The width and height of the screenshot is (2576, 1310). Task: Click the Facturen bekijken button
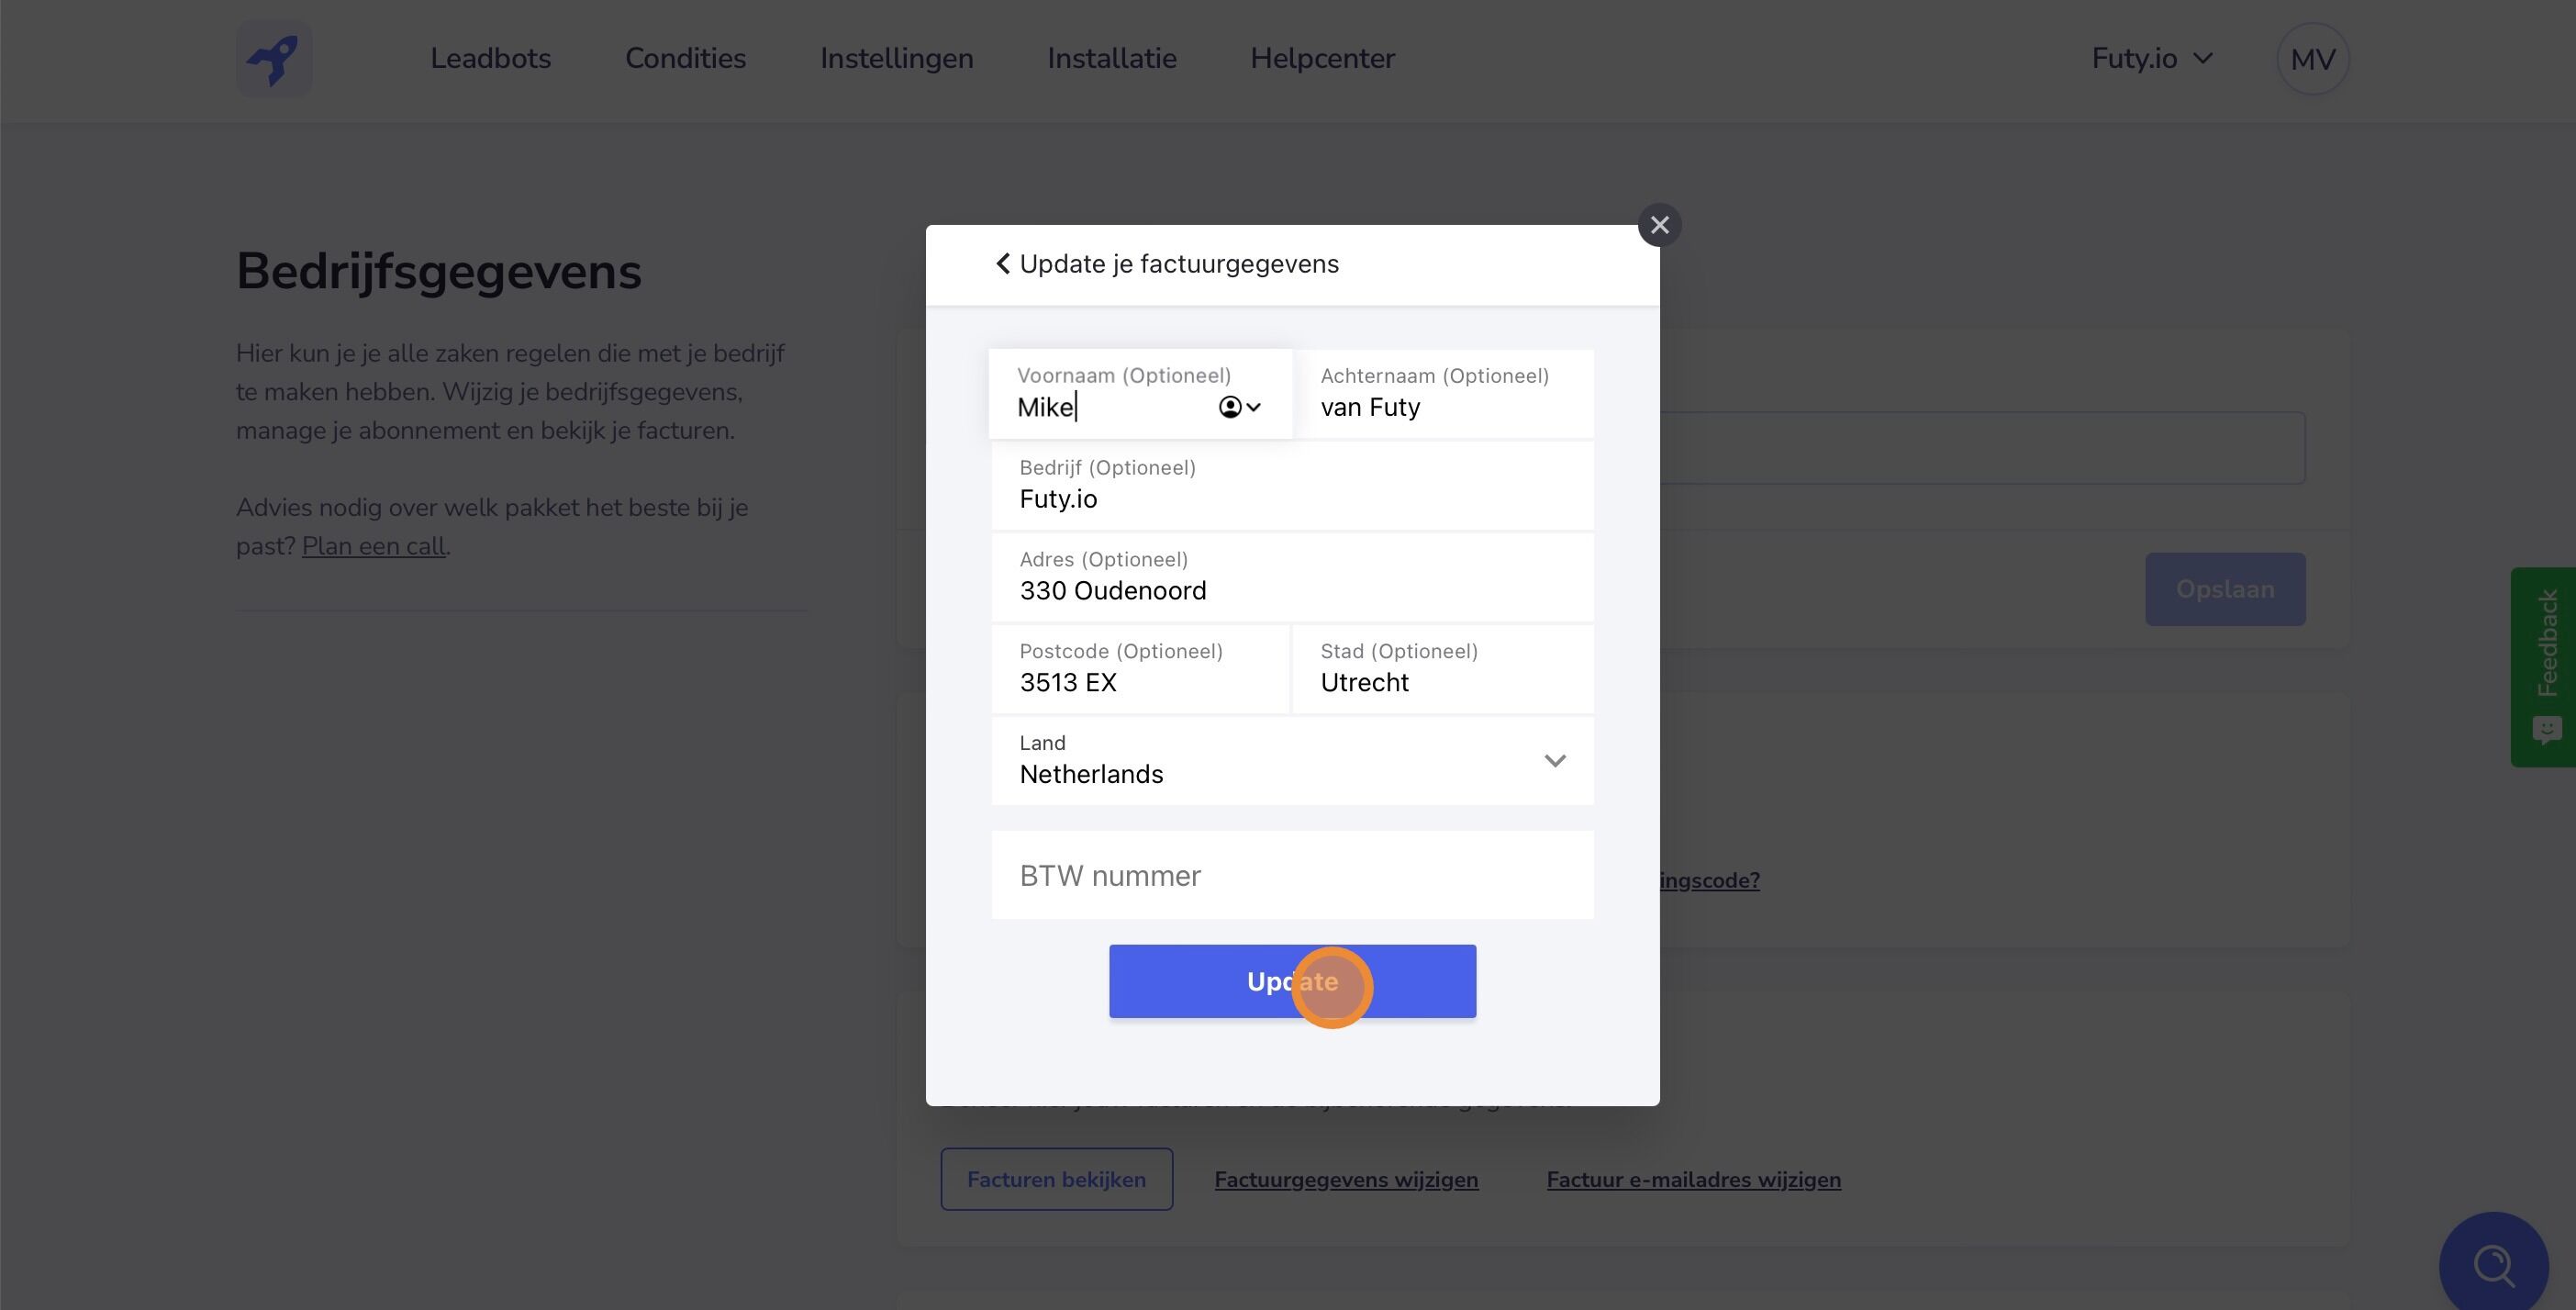(1056, 1179)
